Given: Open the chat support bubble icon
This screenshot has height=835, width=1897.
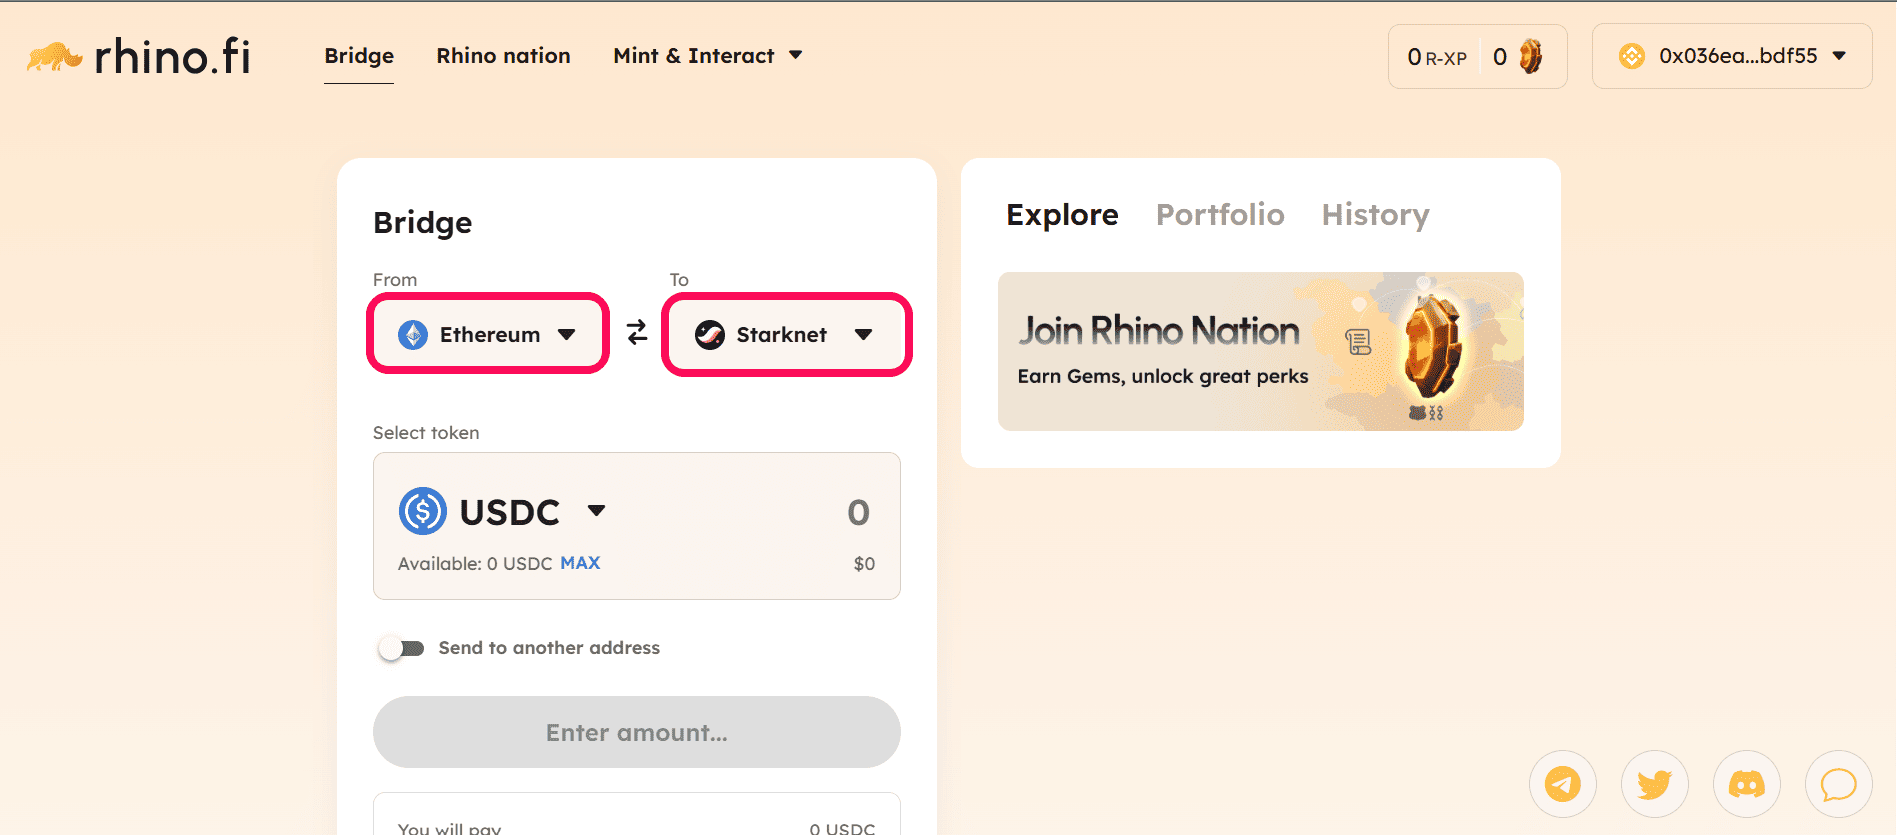Looking at the screenshot, I should (1839, 784).
